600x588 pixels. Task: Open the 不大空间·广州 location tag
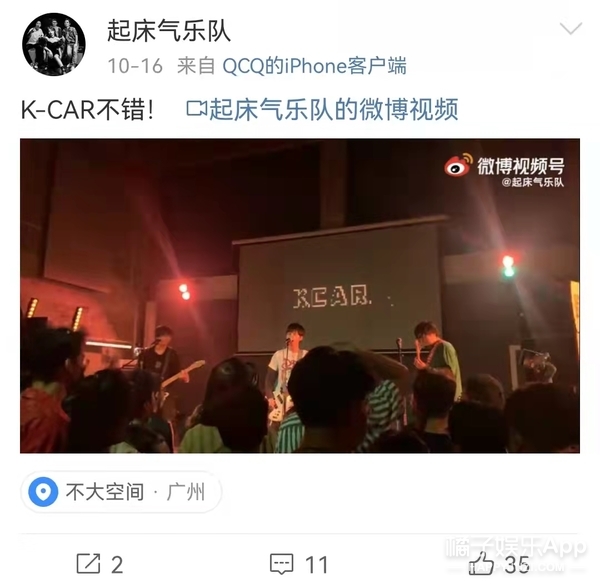pyautogui.click(x=121, y=492)
